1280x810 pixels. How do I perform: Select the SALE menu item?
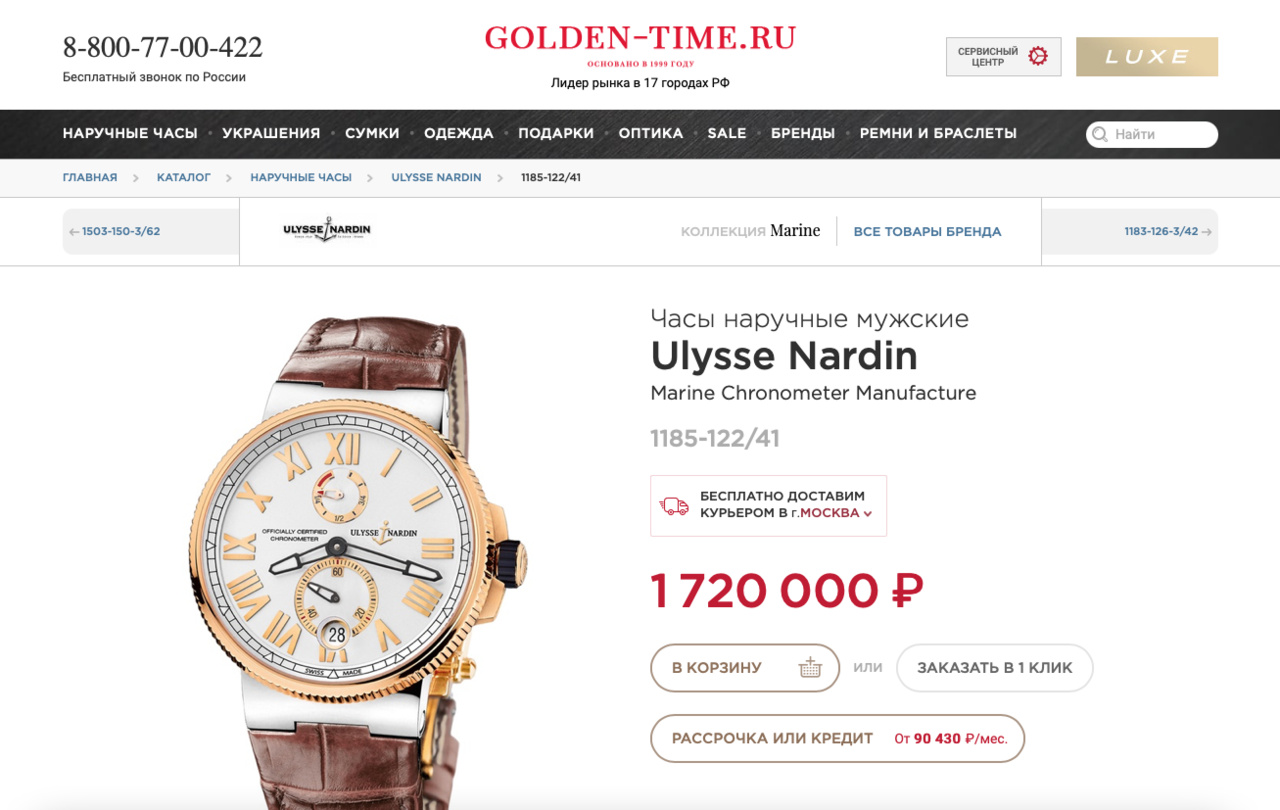click(727, 133)
